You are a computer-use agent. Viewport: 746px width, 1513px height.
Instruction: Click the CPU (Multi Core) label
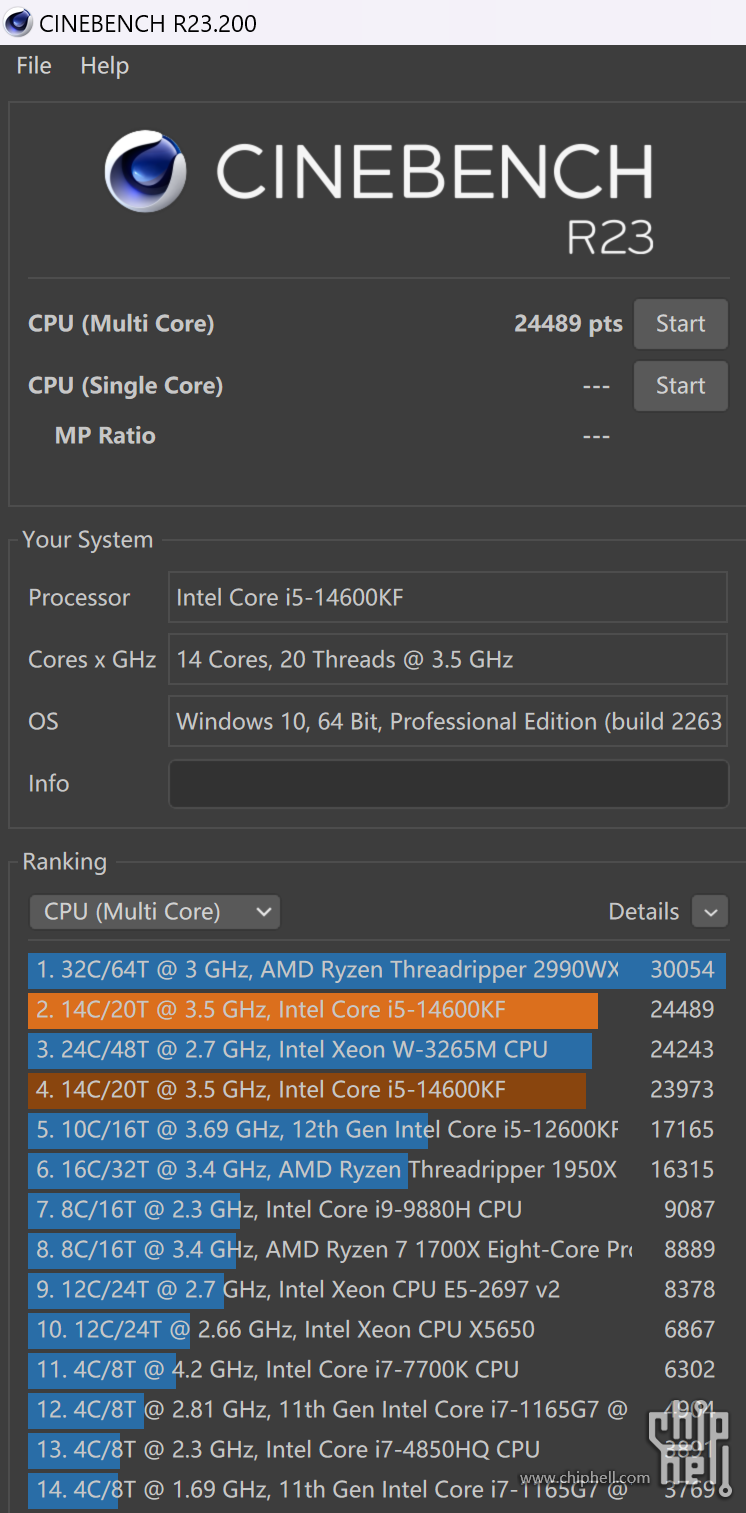pos(121,324)
